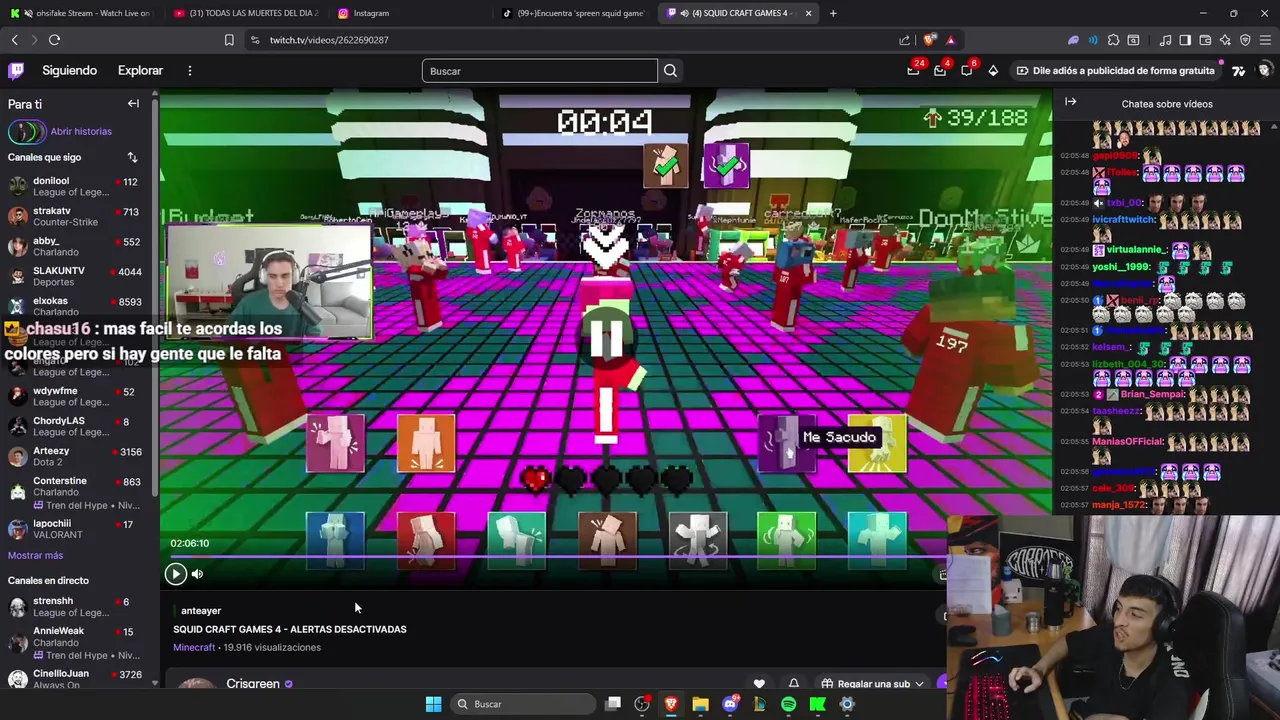Viewport: 1280px width, 720px height.
Task: Open Brave Shields lion icon
Action: pyautogui.click(x=929, y=40)
